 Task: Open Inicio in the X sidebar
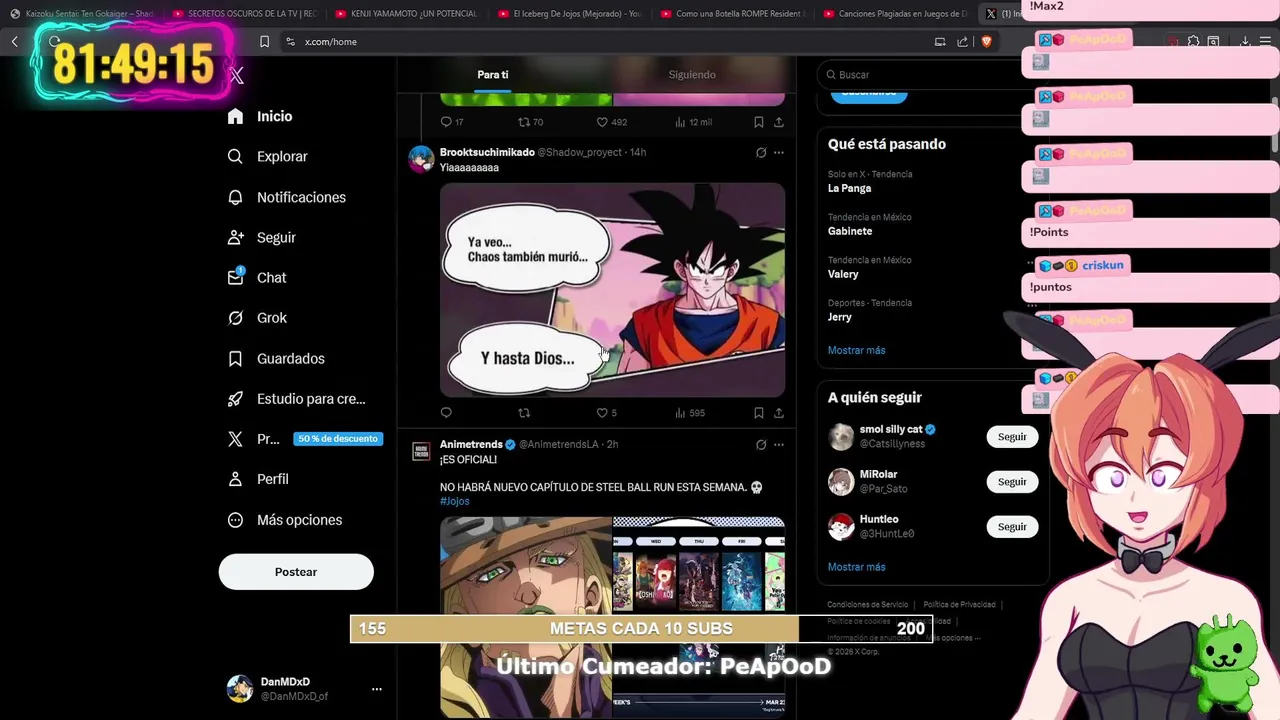click(x=260, y=116)
